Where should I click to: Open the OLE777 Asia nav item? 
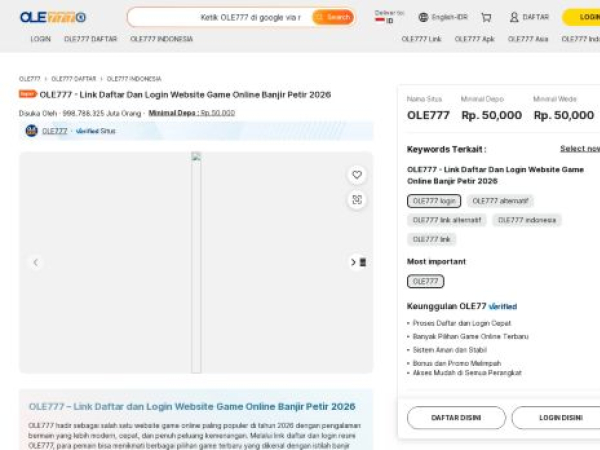point(528,39)
